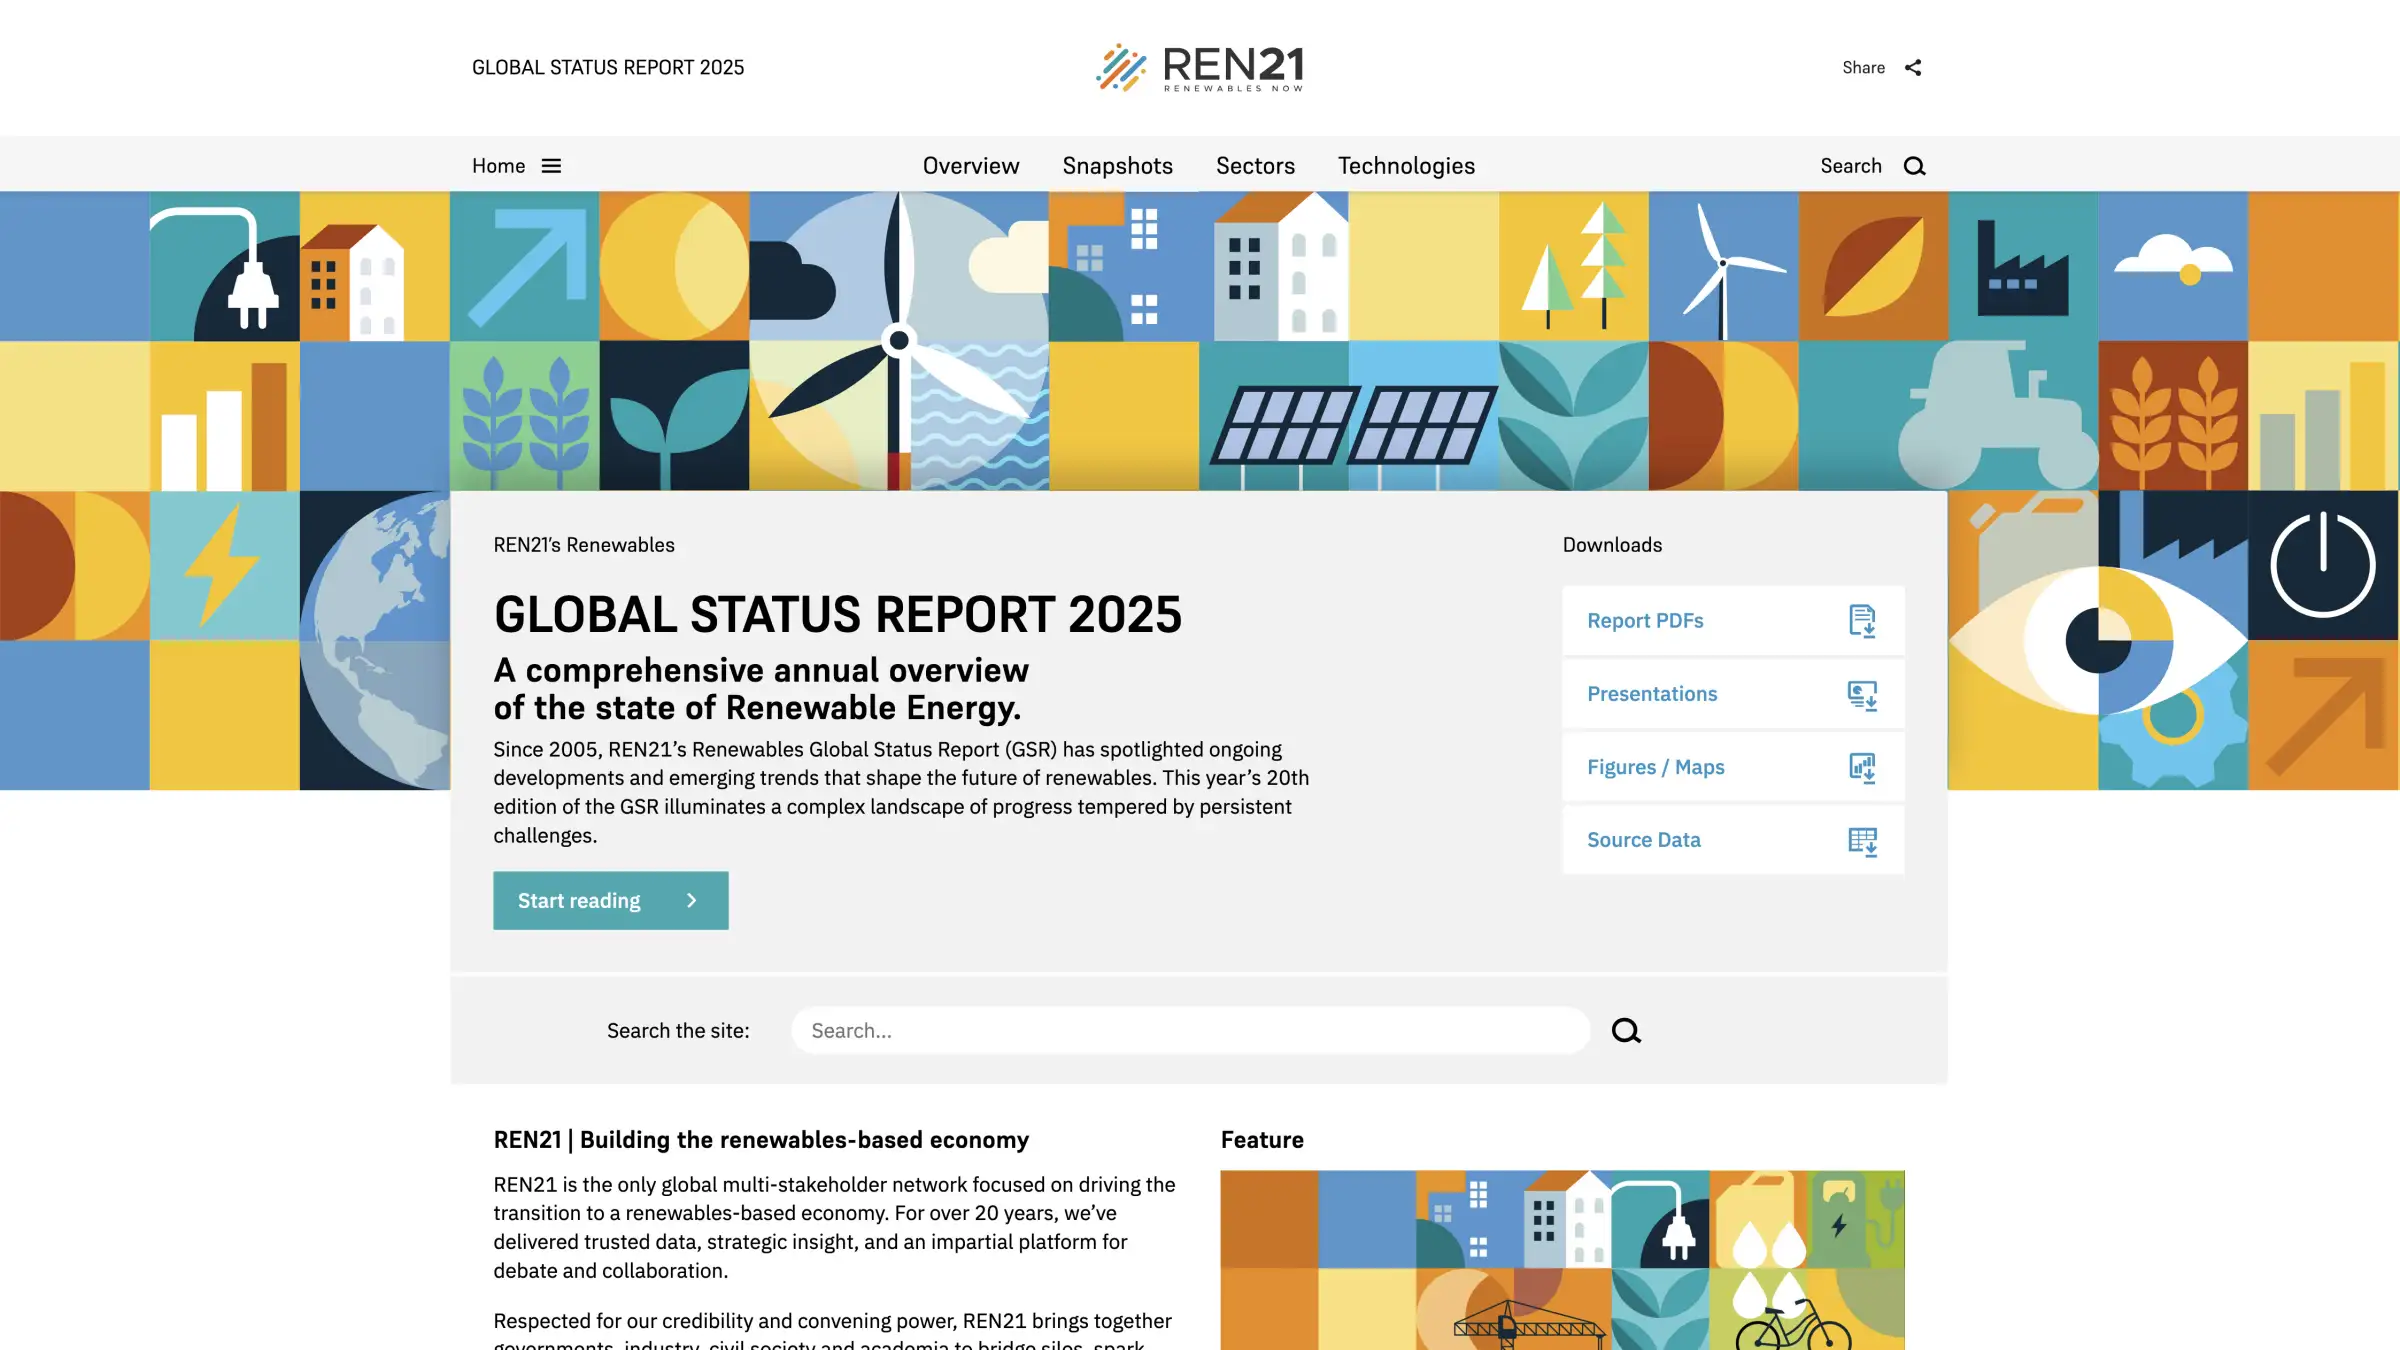Click the magnifier icon in navigation bar

(x=1914, y=166)
